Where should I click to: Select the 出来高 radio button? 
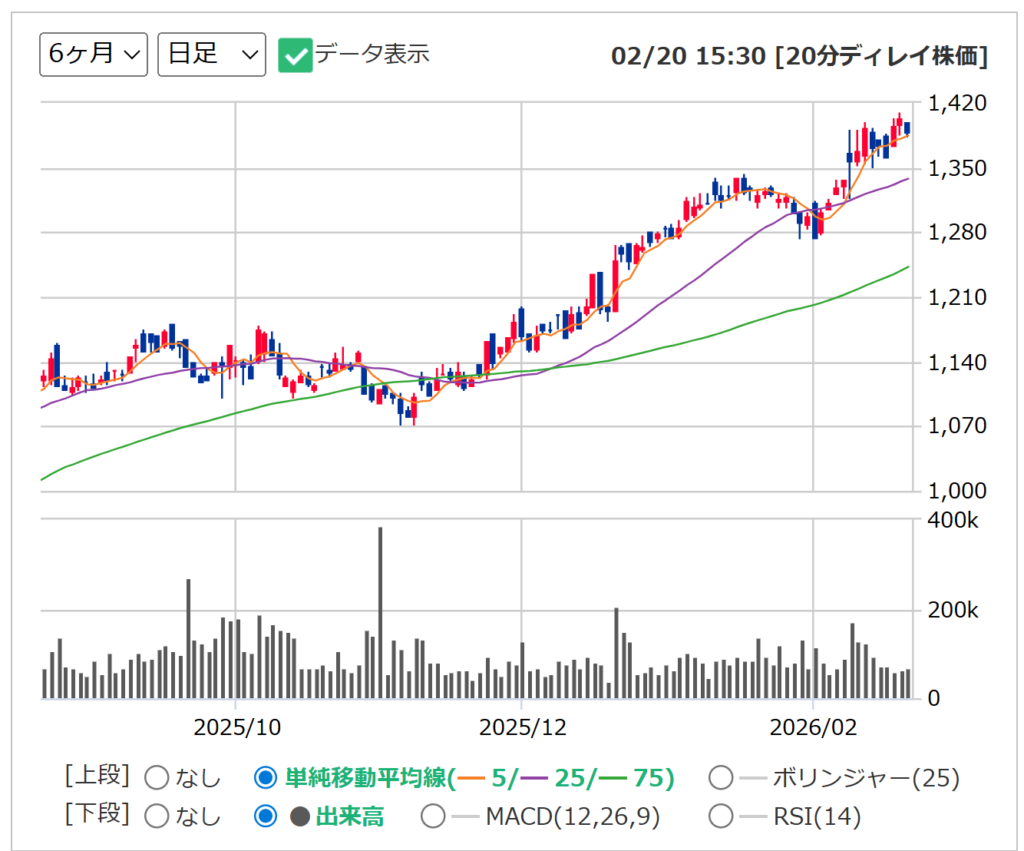[x=265, y=816]
